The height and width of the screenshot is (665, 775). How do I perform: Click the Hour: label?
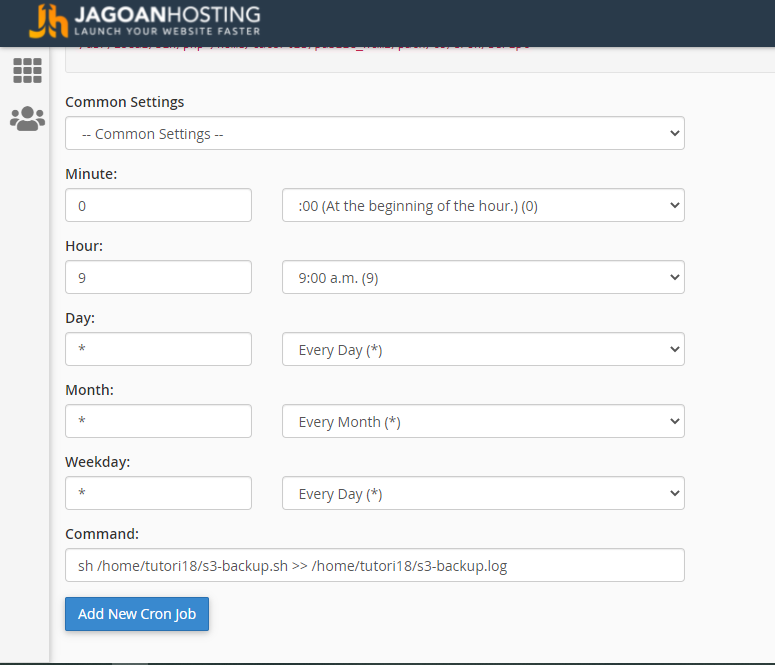(x=84, y=246)
